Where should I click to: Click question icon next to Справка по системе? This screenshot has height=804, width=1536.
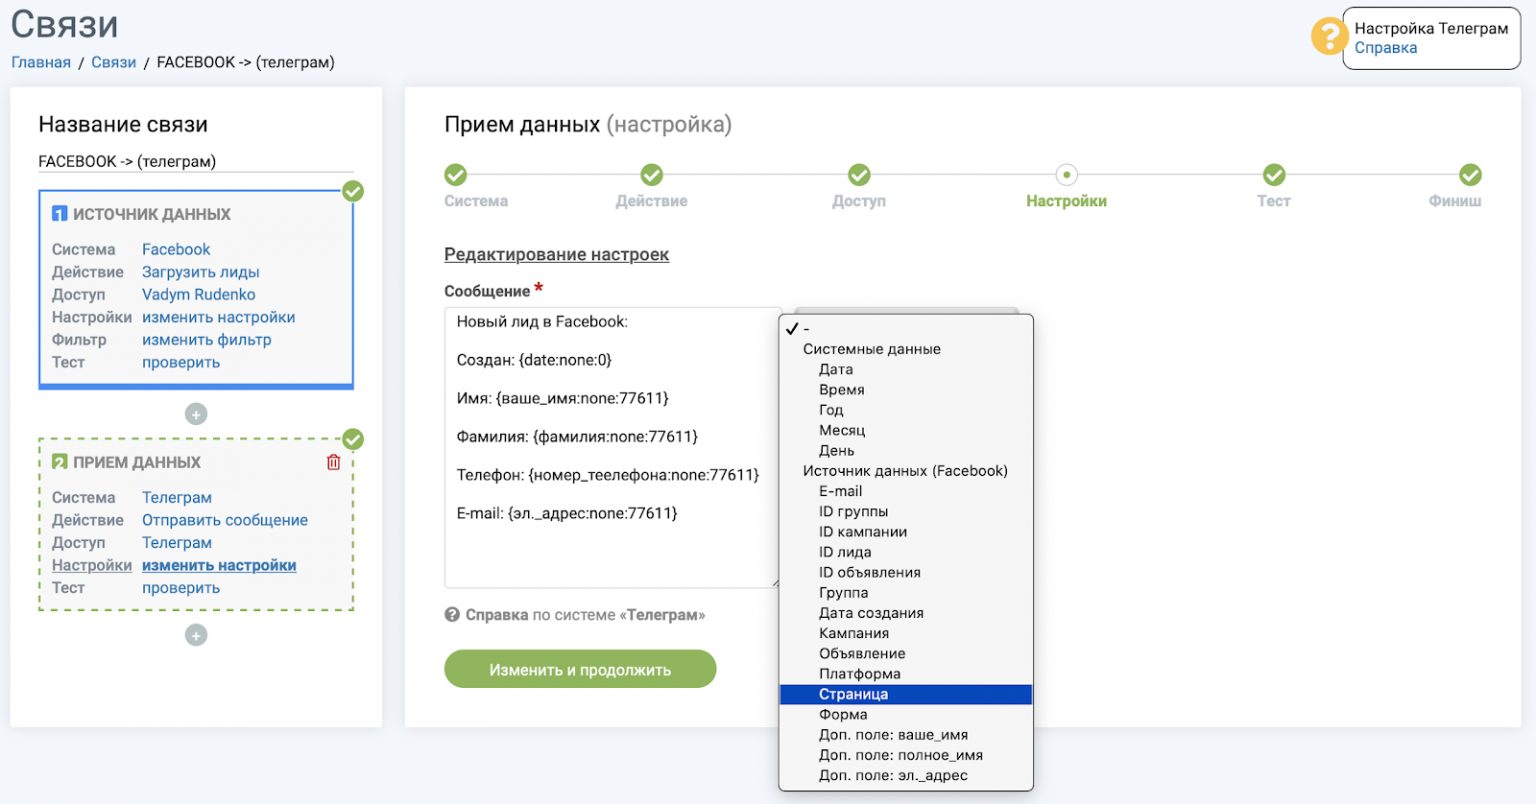[452, 615]
